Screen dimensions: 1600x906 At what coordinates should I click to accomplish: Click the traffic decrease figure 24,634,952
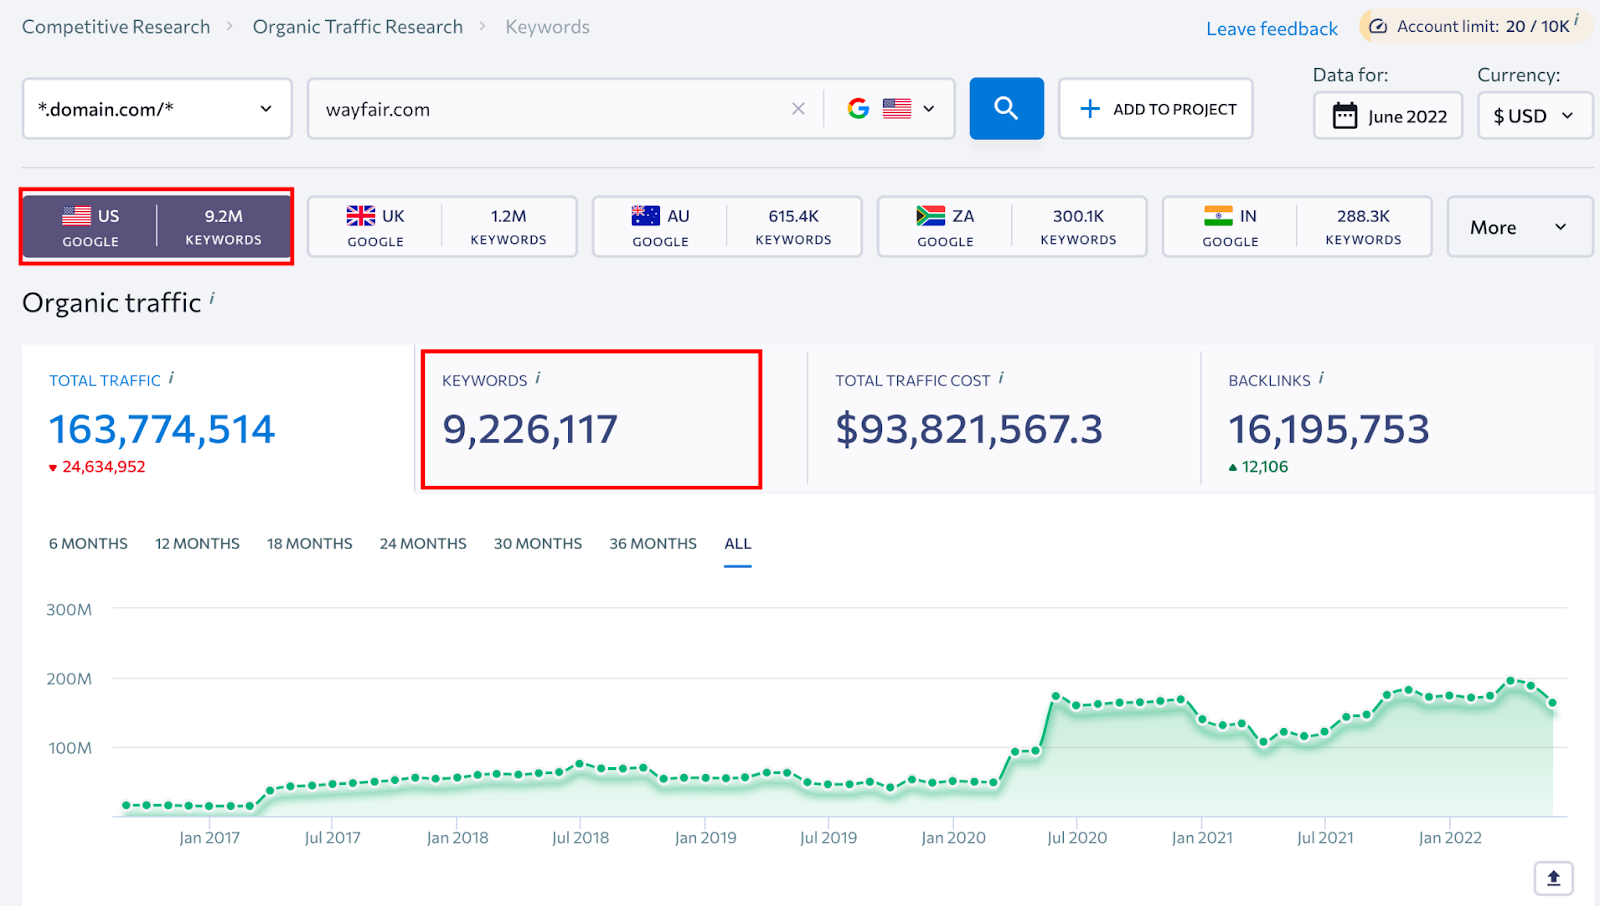tap(104, 467)
